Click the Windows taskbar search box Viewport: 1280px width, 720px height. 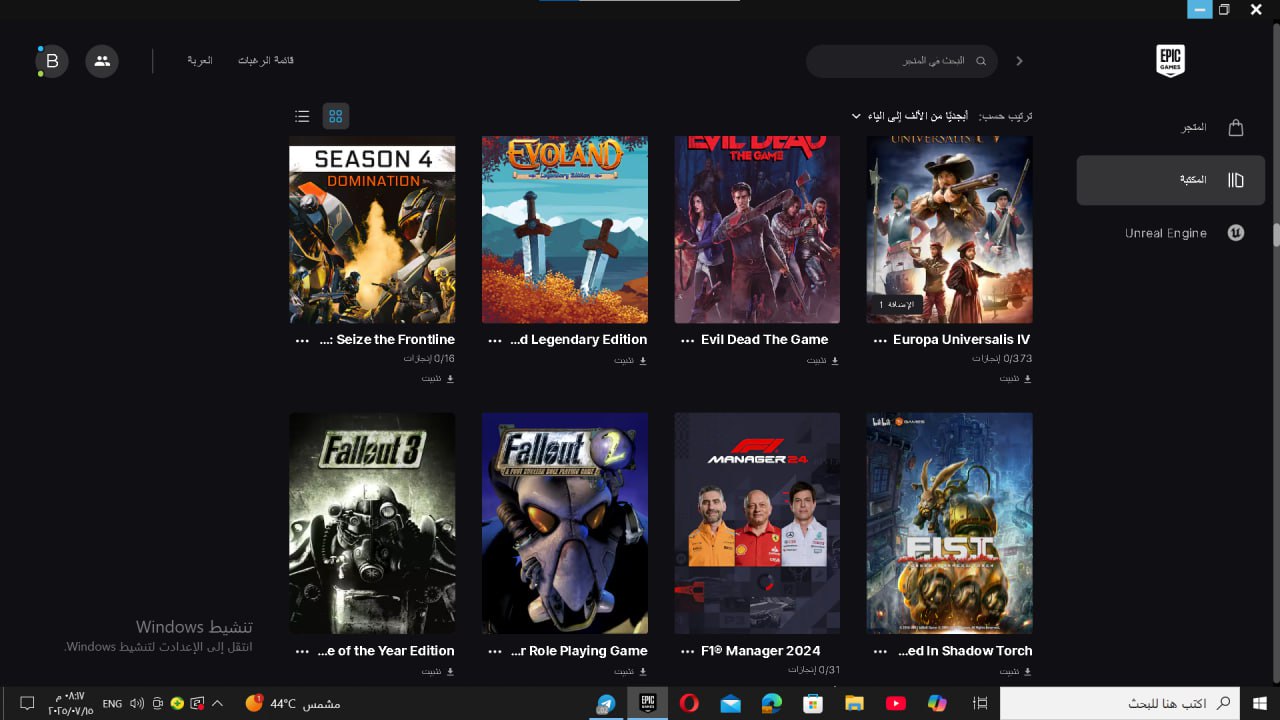coord(1120,703)
